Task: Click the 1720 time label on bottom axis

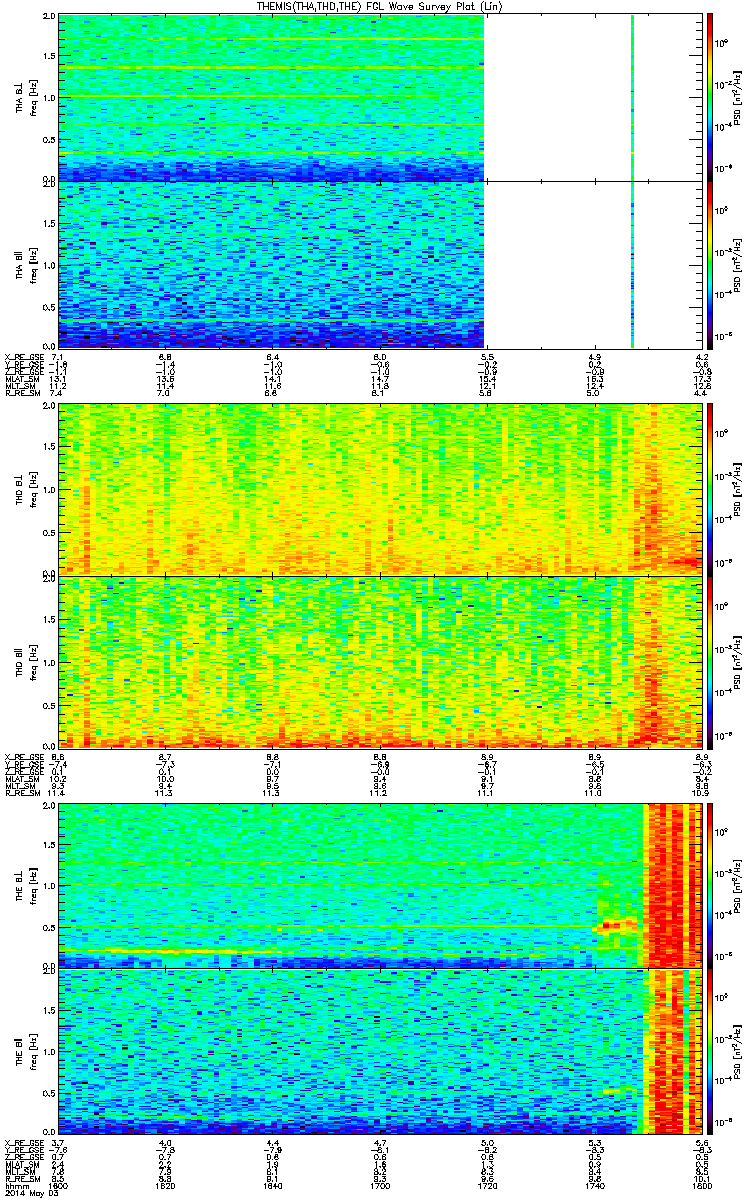Action: point(487,1185)
